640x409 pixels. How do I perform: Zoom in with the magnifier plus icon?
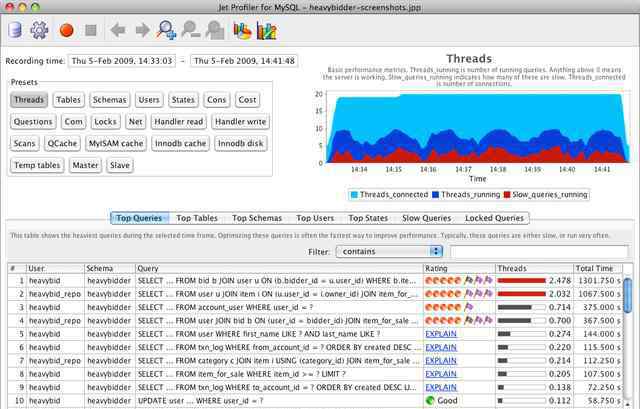(x=167, y=31)
